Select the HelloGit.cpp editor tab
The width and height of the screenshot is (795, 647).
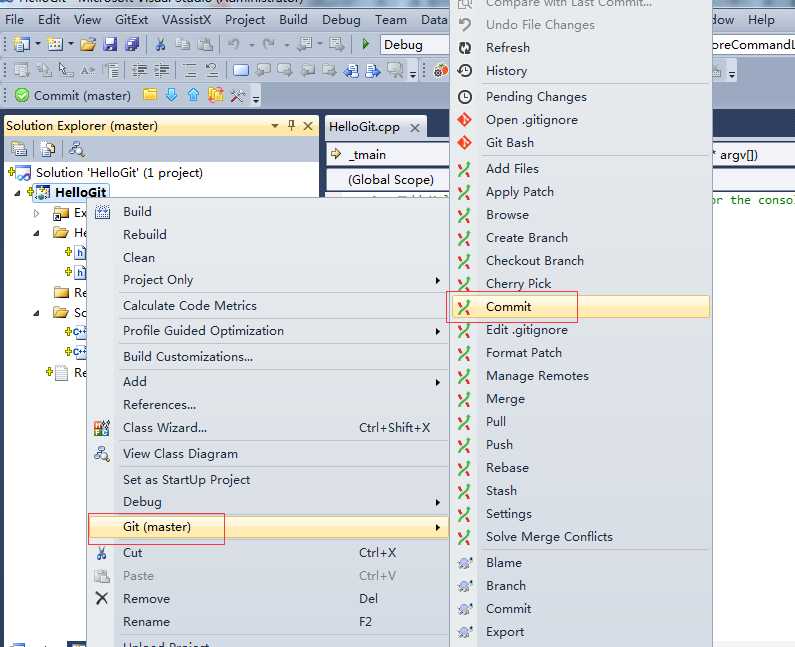click(x=364, y=127)
